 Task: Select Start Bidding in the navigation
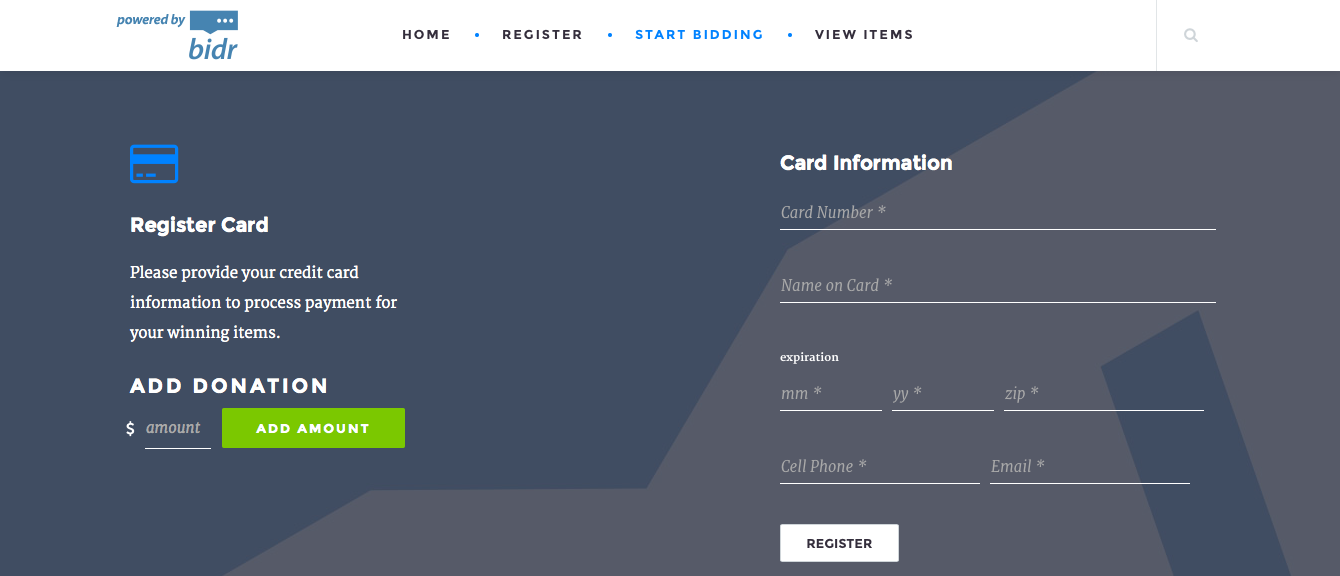click(699, 35)
